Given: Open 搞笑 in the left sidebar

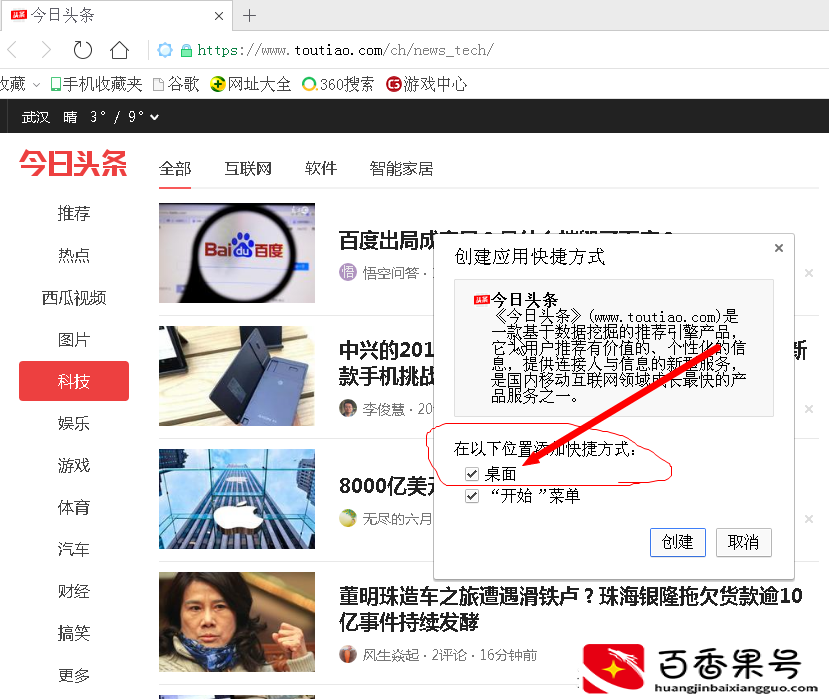Looking at the screenshot, I should (74, 633).
